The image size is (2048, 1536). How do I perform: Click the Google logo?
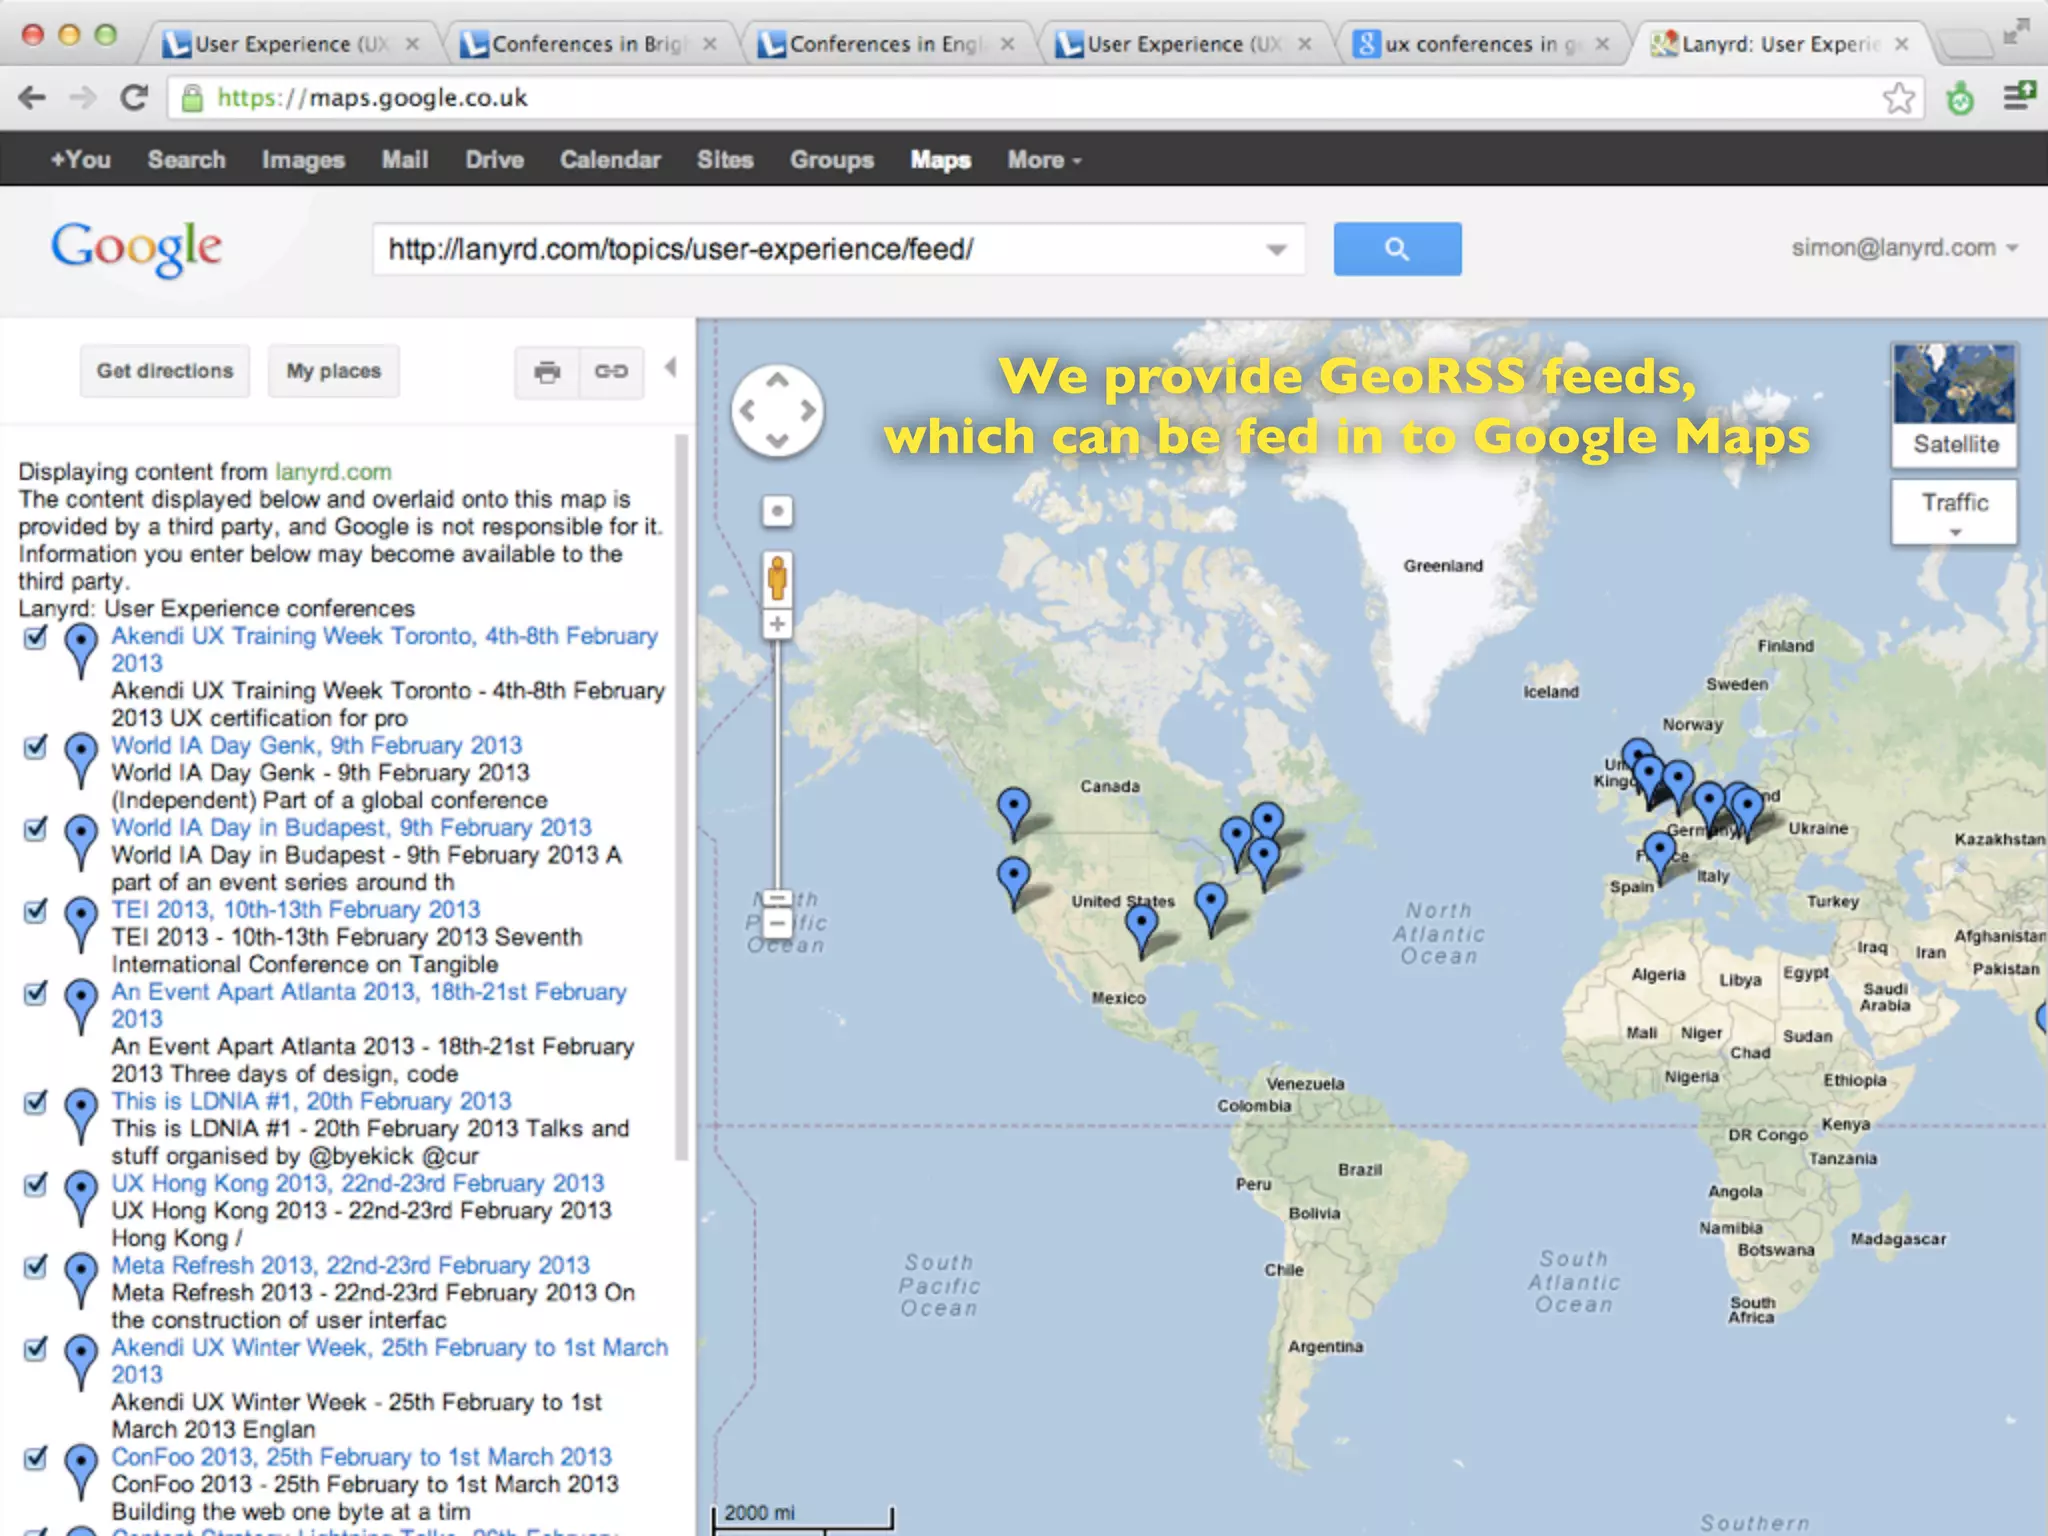point(136,249)
